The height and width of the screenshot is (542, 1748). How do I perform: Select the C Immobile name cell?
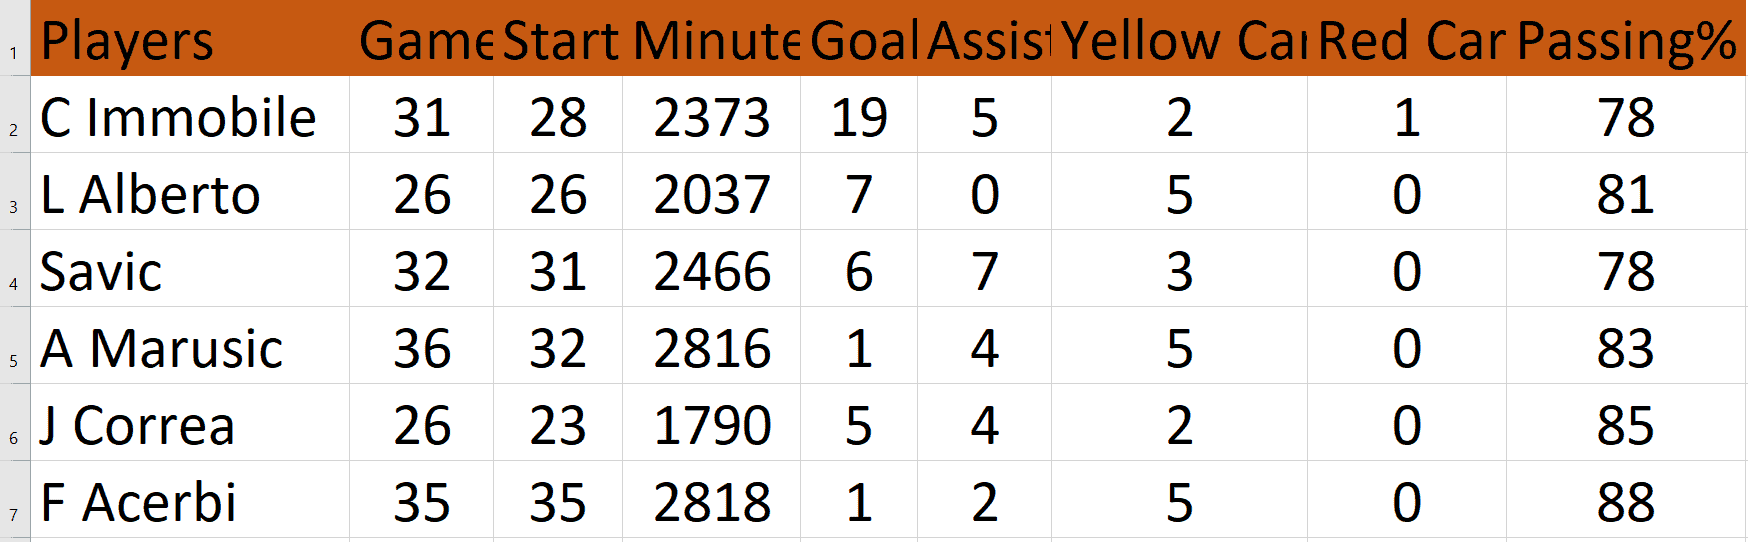pos(190,117)
